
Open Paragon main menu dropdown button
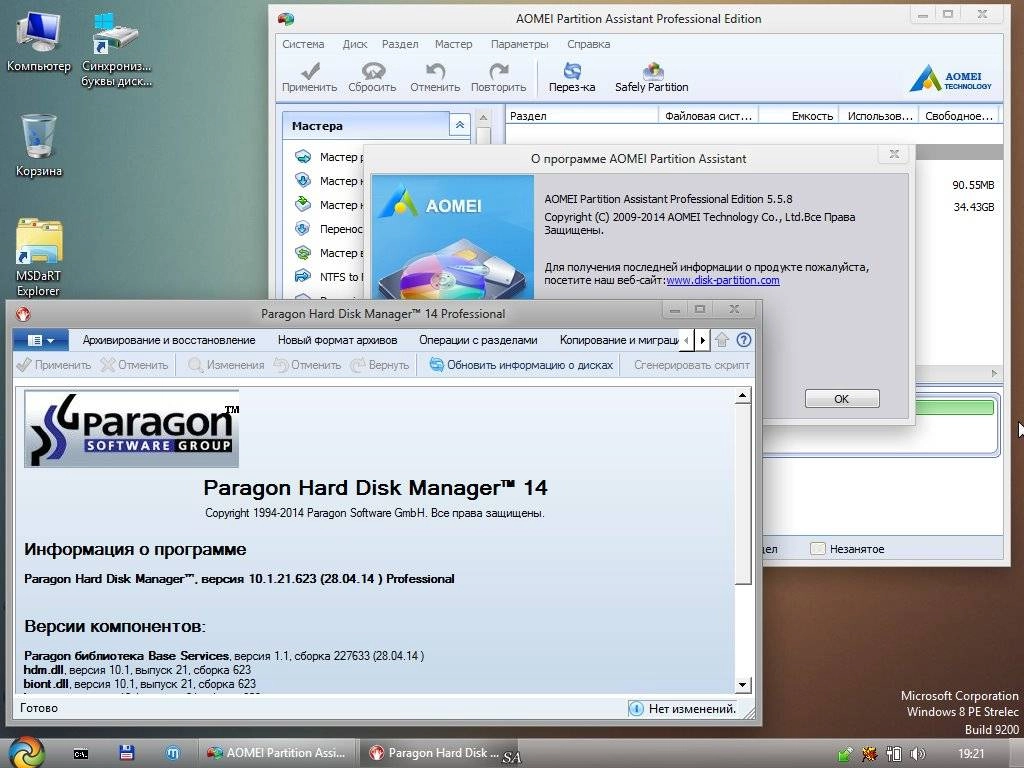pos(40,340)
